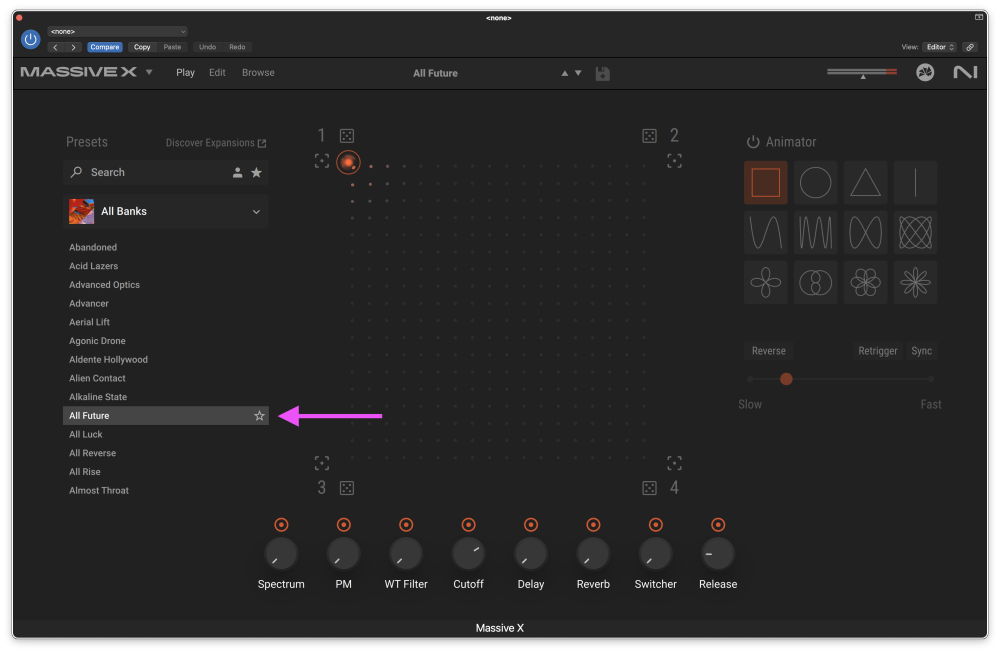Click the corner 4 capture frame icon
Viewport: 1000px width, 653px height.
tap(674, 463)
